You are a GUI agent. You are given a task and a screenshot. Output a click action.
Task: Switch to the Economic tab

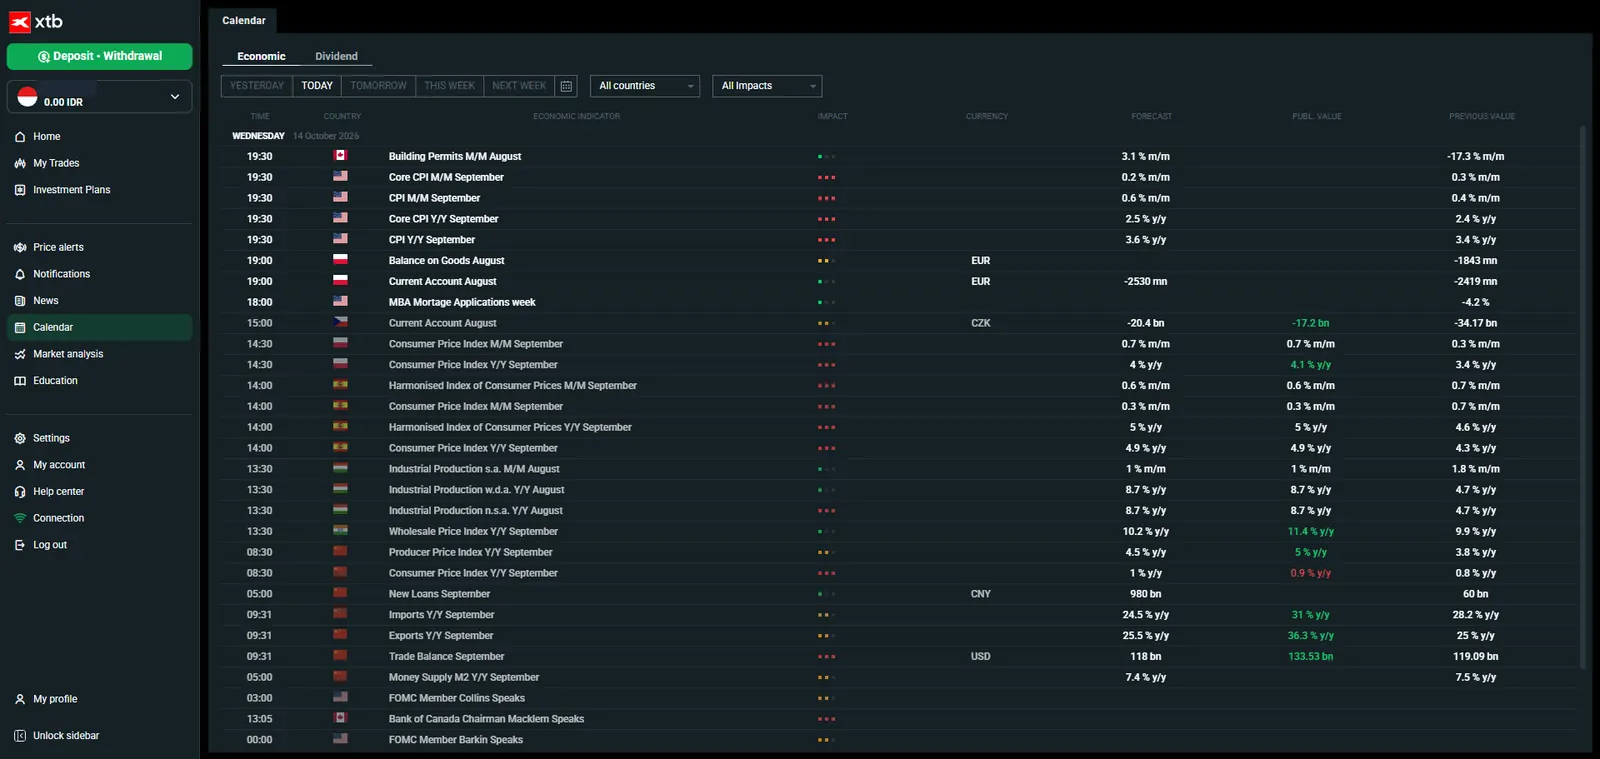261,56
